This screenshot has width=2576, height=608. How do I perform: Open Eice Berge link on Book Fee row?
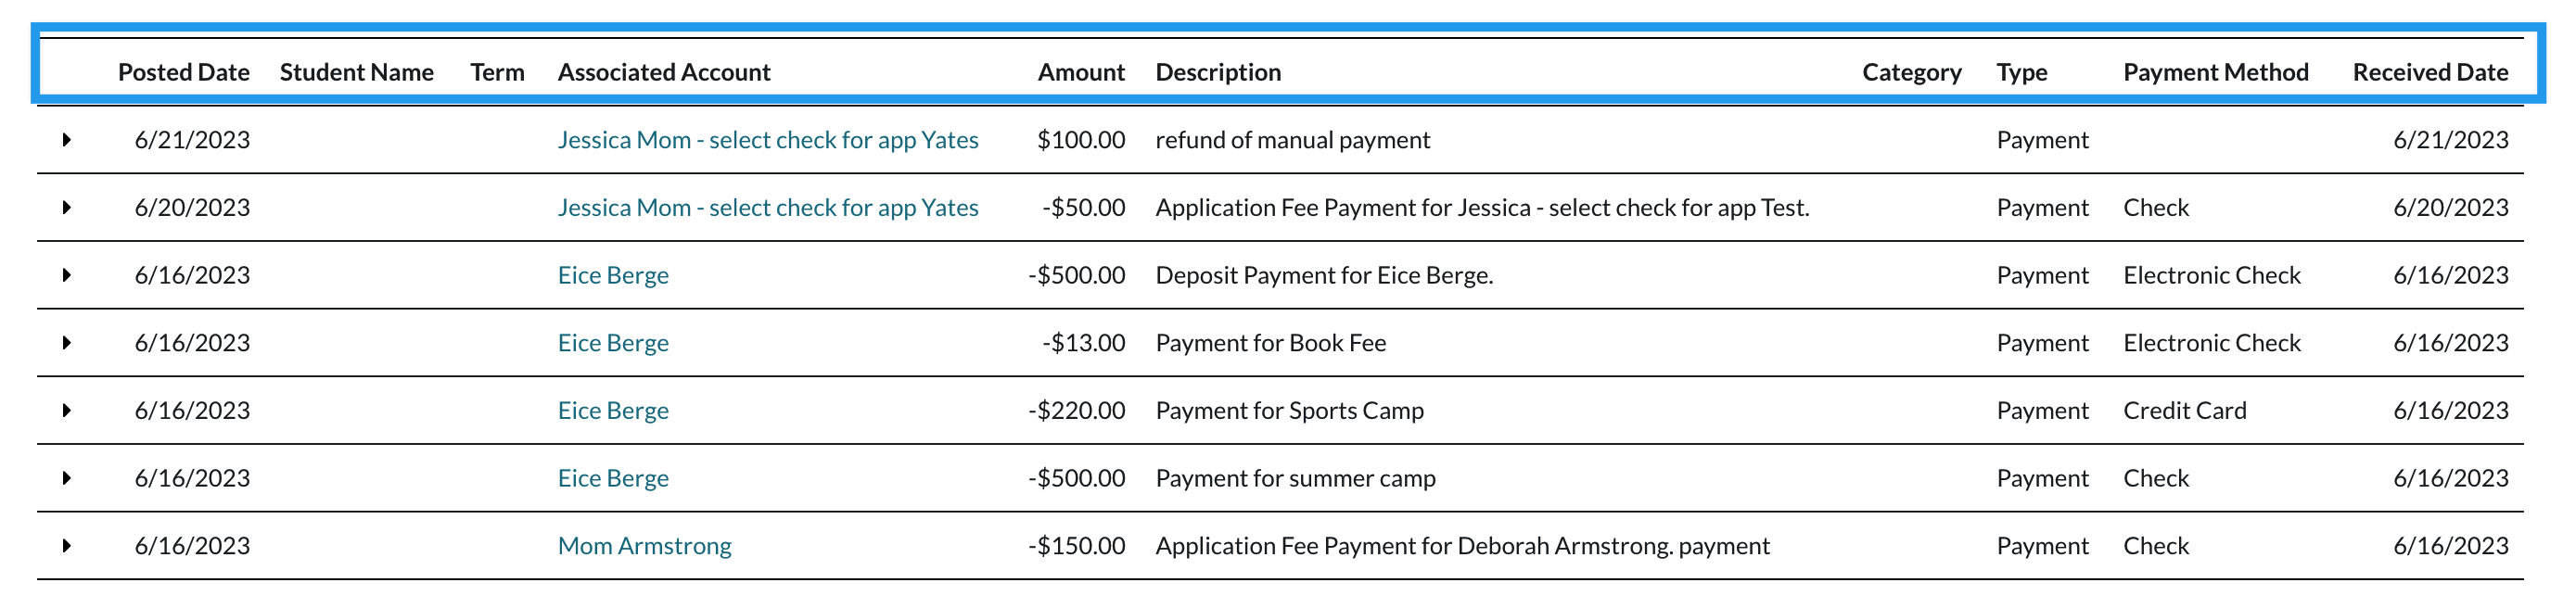click(x=613, y=343)
